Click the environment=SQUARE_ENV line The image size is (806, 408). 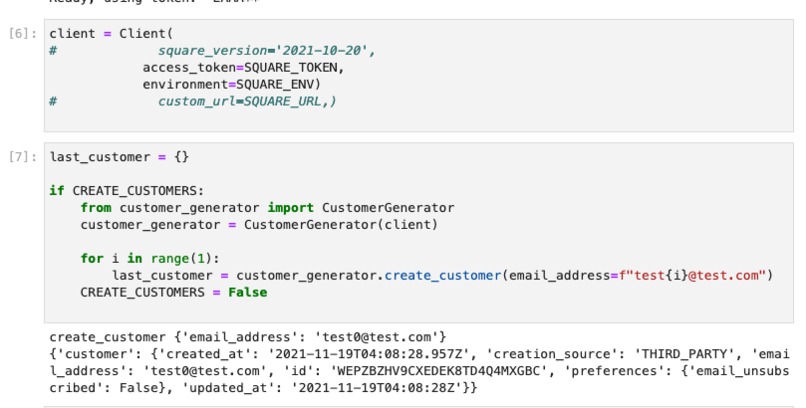point(232,85)
